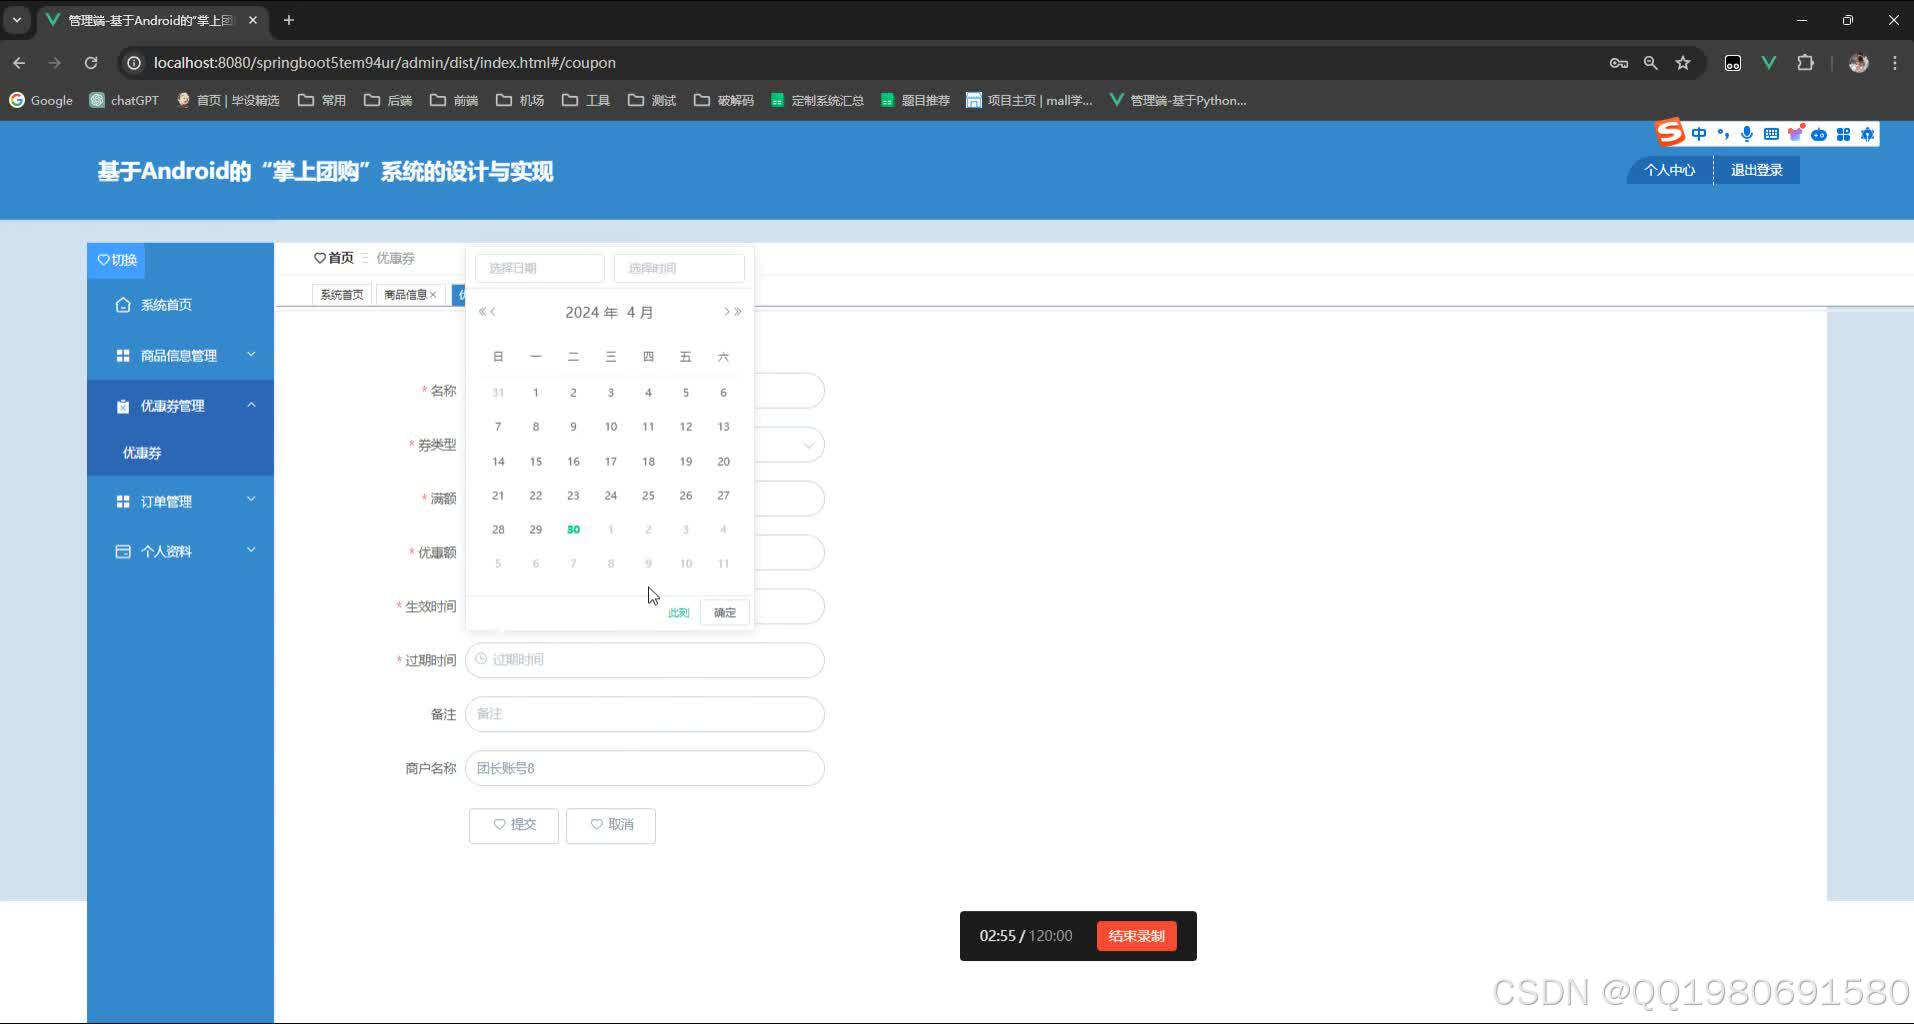Collapse 优惠券管理 menu chevron
The image size is (1914, 1024).
(x=251, y=405)
